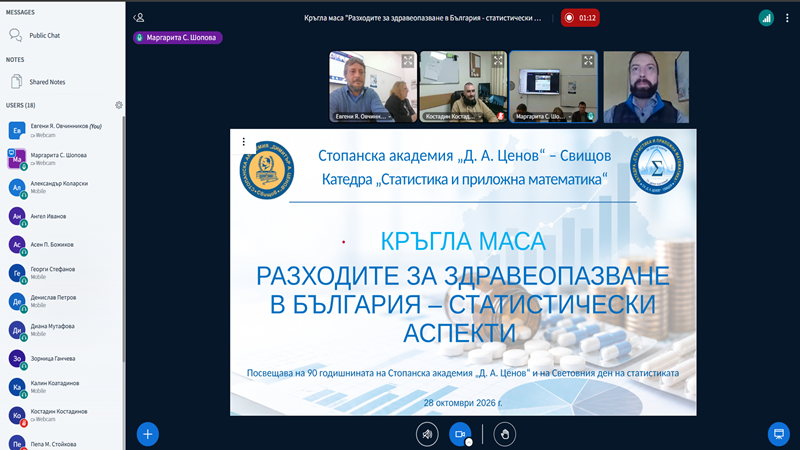Click the presentation slide КРЪГЛА МАСА heading
The height and width of the screenshot is (450, 800).
[x=463, y=241]
